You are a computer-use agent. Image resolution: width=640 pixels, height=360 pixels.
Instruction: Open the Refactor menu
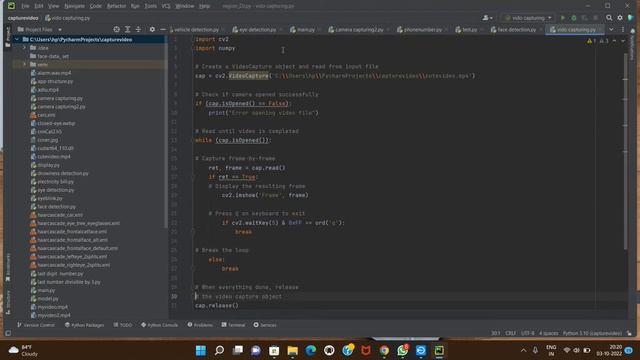tap(116, 6)
